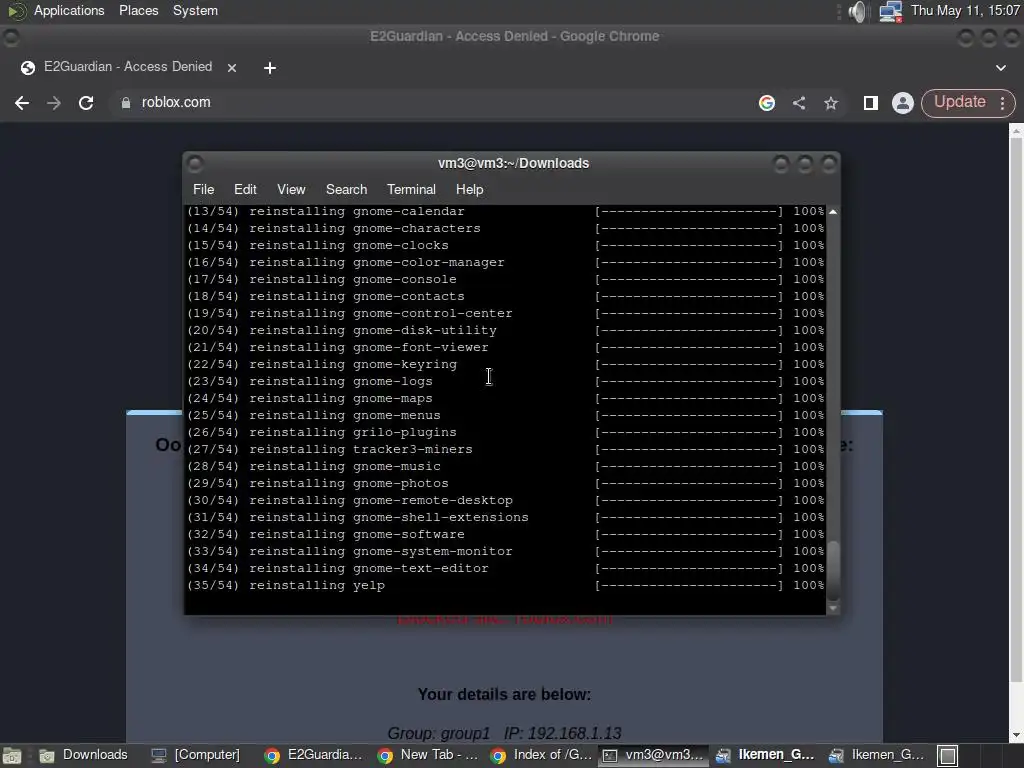Click the workspace switcher in taskbar
This screenshot has width=1024, height=768.
point(948,756)
